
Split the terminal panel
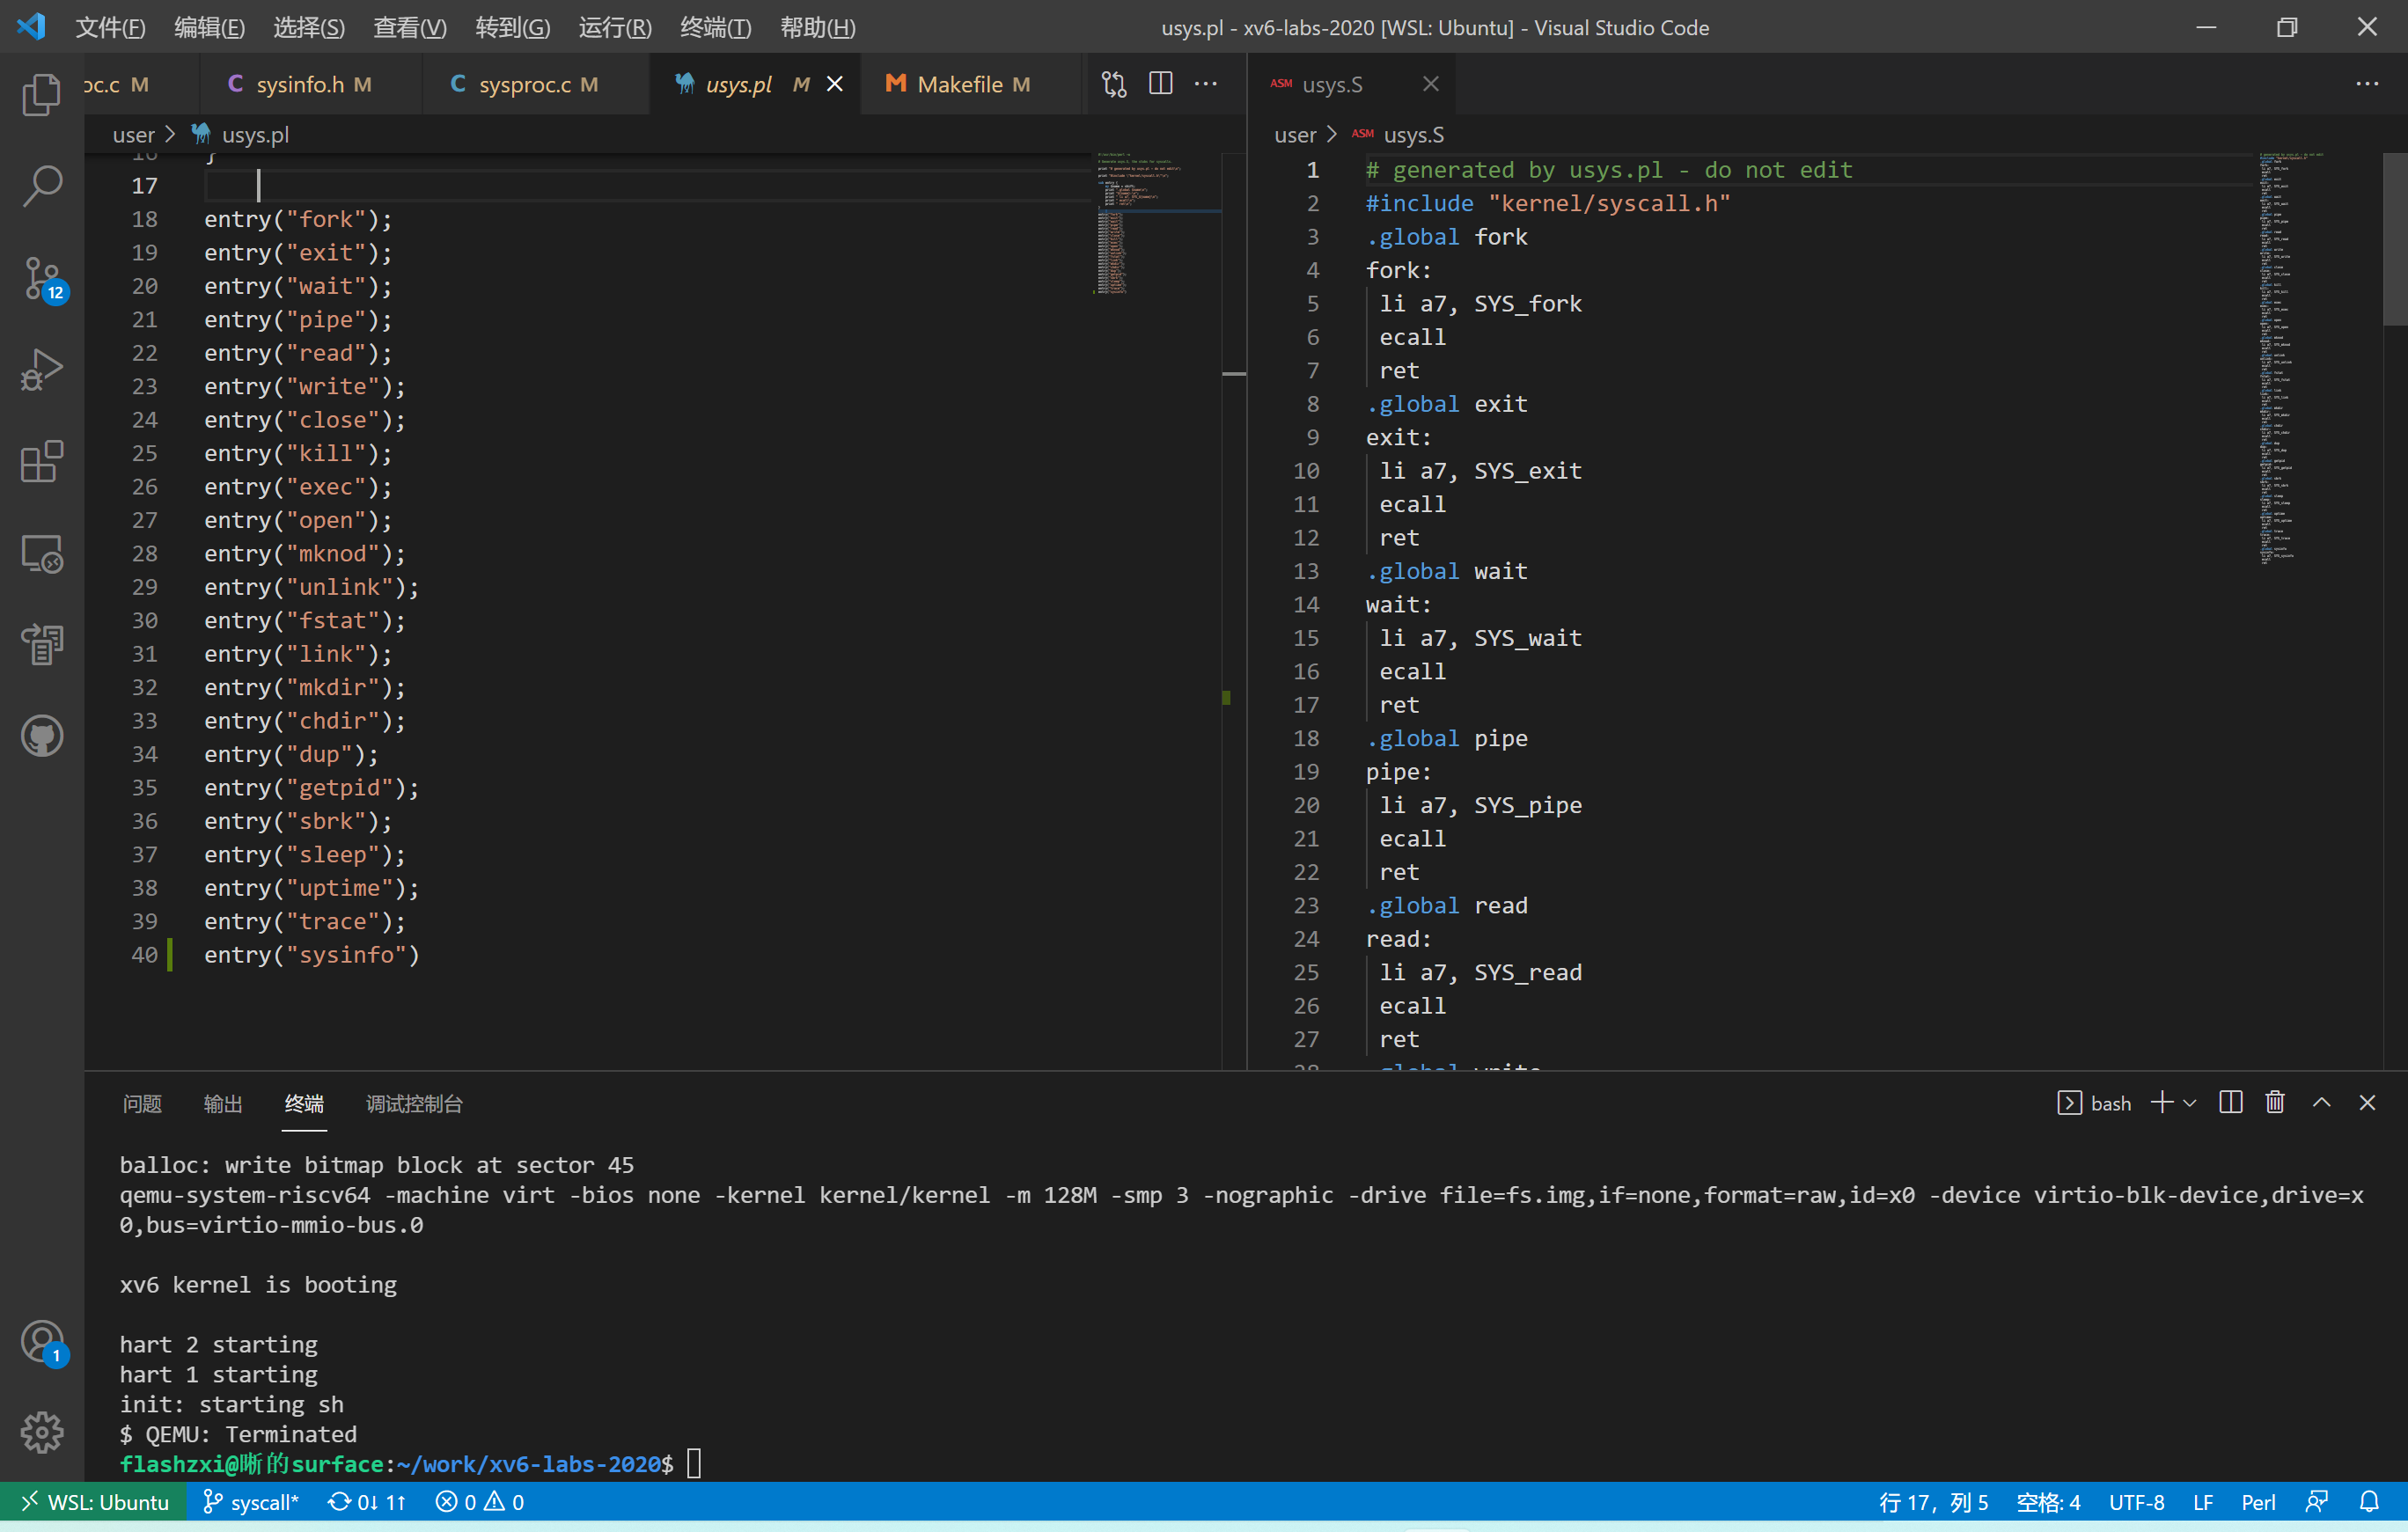tap(2230, 1102)
